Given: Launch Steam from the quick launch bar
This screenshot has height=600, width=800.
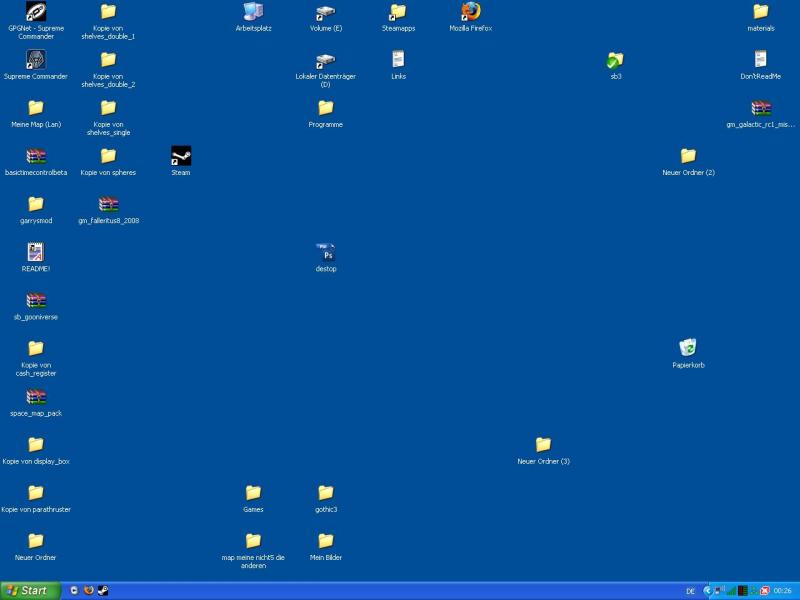Looking at the screenshot, I should pyautogui.click(x=102, y=591).
